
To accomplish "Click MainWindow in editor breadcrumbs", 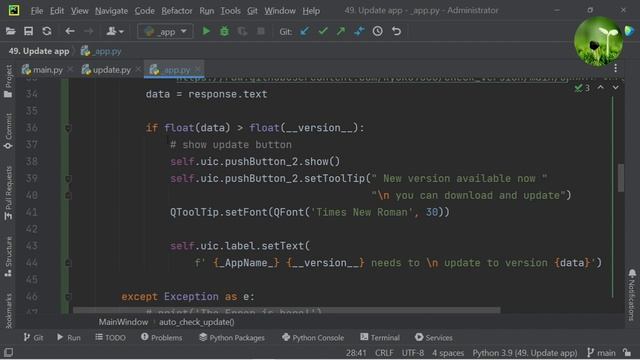I will 123,322.
